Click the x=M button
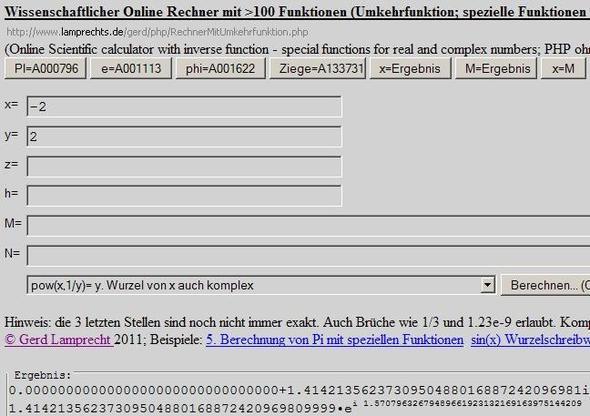Screen dimensions: 590x416 pos(563,68)
